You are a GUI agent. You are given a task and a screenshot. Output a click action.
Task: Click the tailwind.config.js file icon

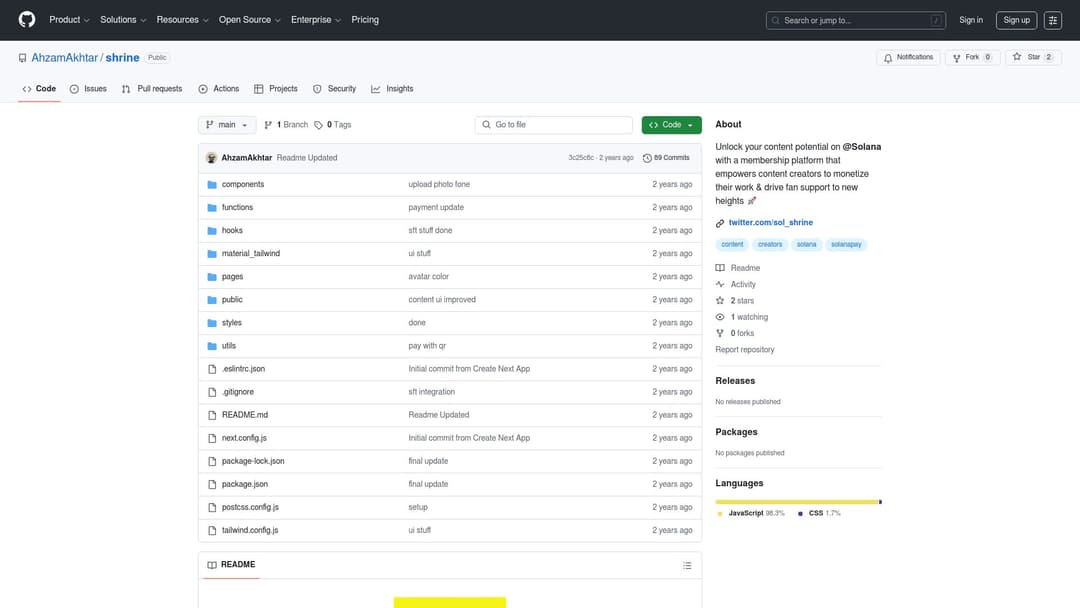click(212, 530)
